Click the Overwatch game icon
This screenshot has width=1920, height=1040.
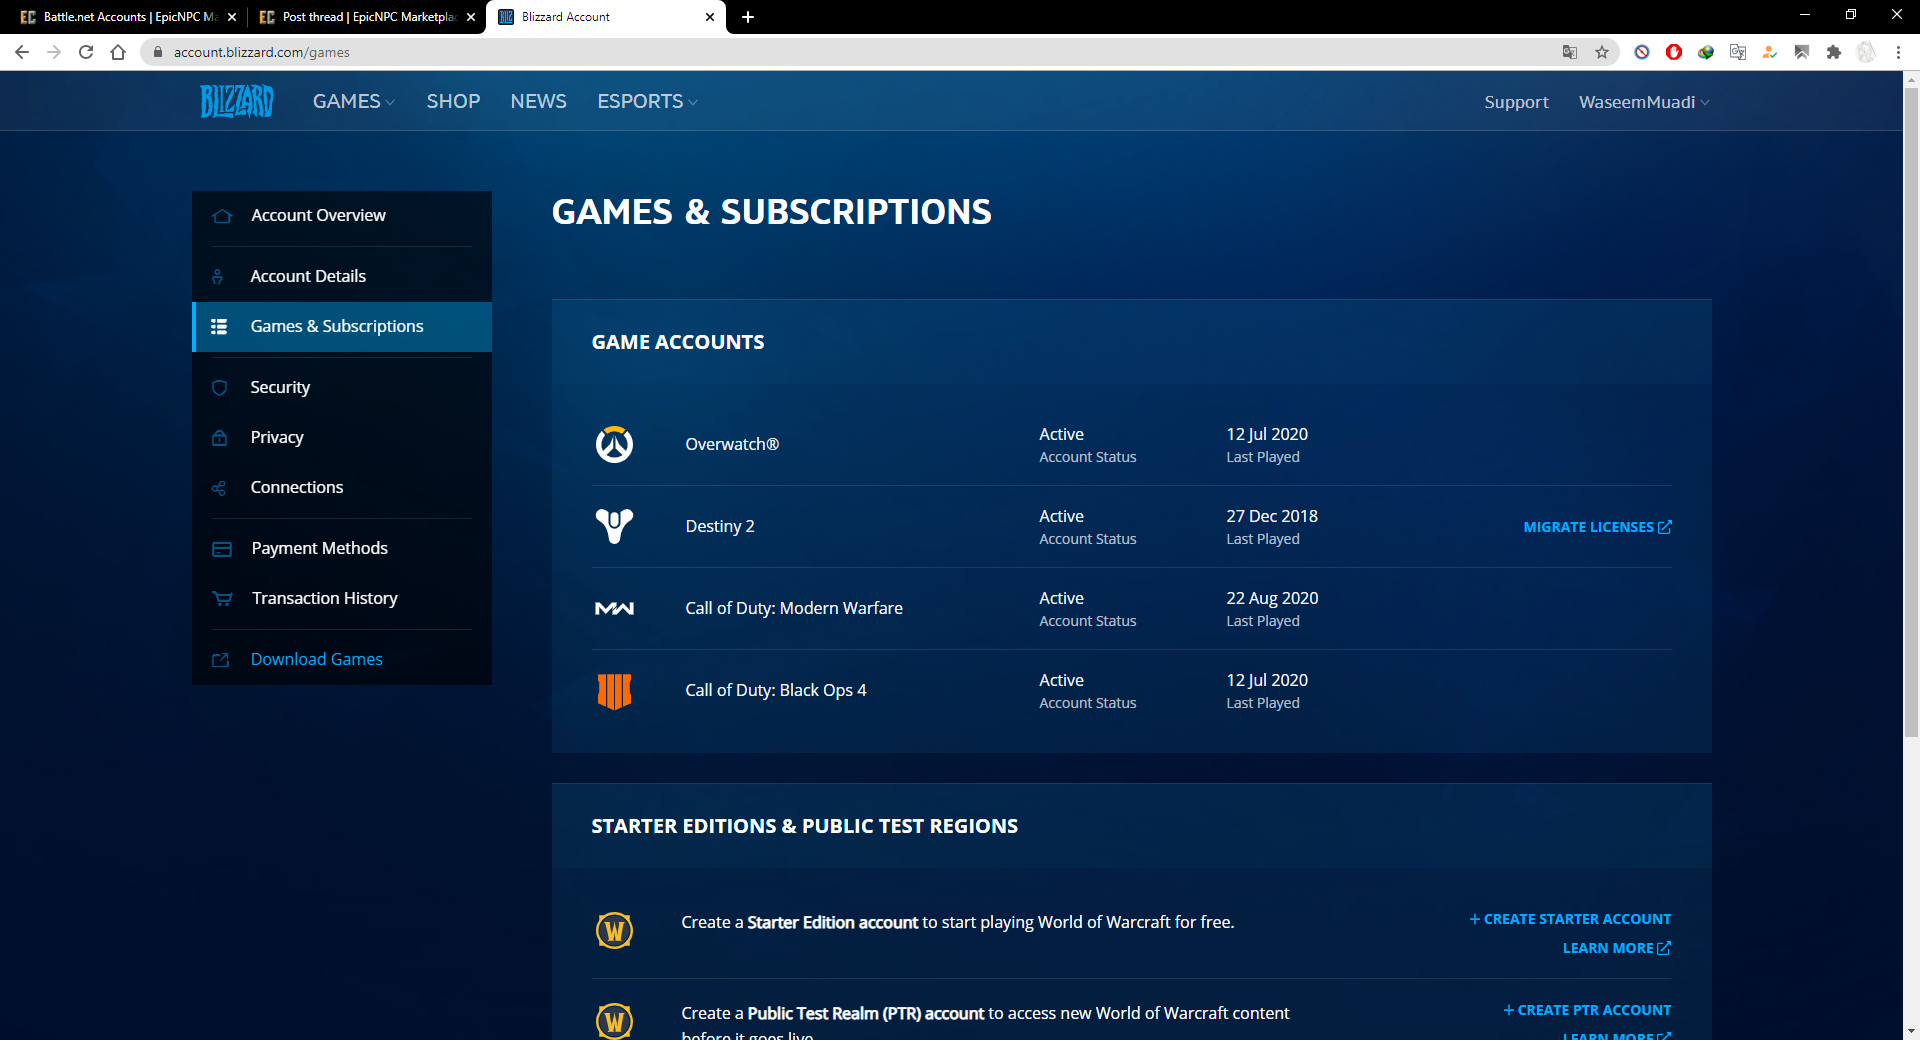click(614, 444)
